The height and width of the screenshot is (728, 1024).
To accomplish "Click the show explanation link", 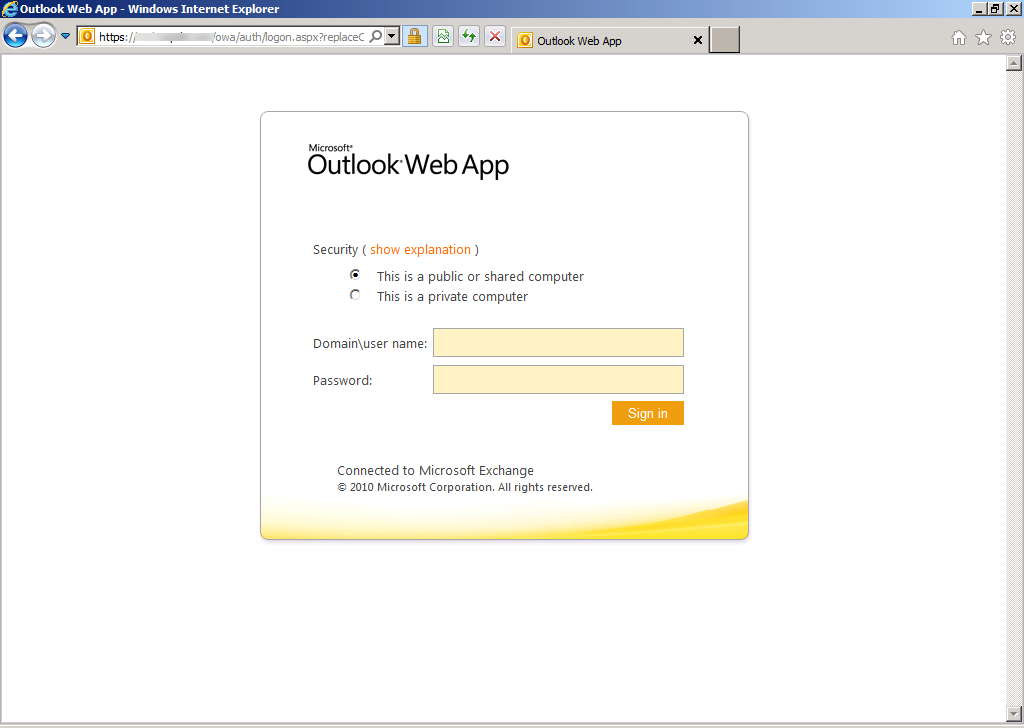I will click(421, 249).
